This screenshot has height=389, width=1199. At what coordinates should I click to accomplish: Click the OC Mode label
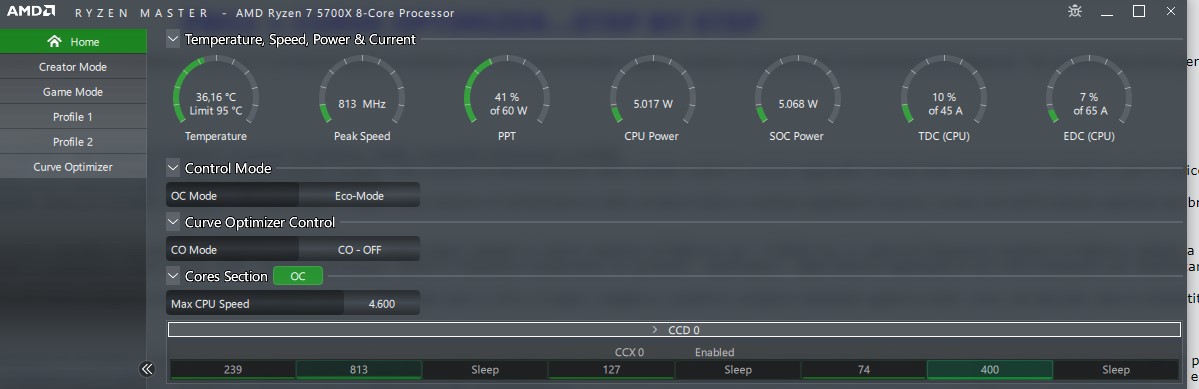194,196
